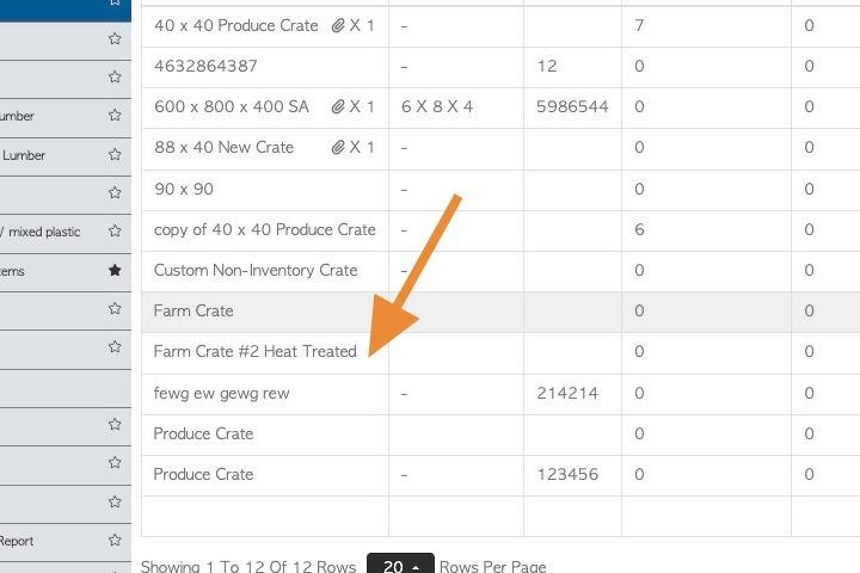Viewport: 860px width, 573px height.
Task: Star the Lumber sidebar item
Action: coord(115,154)
